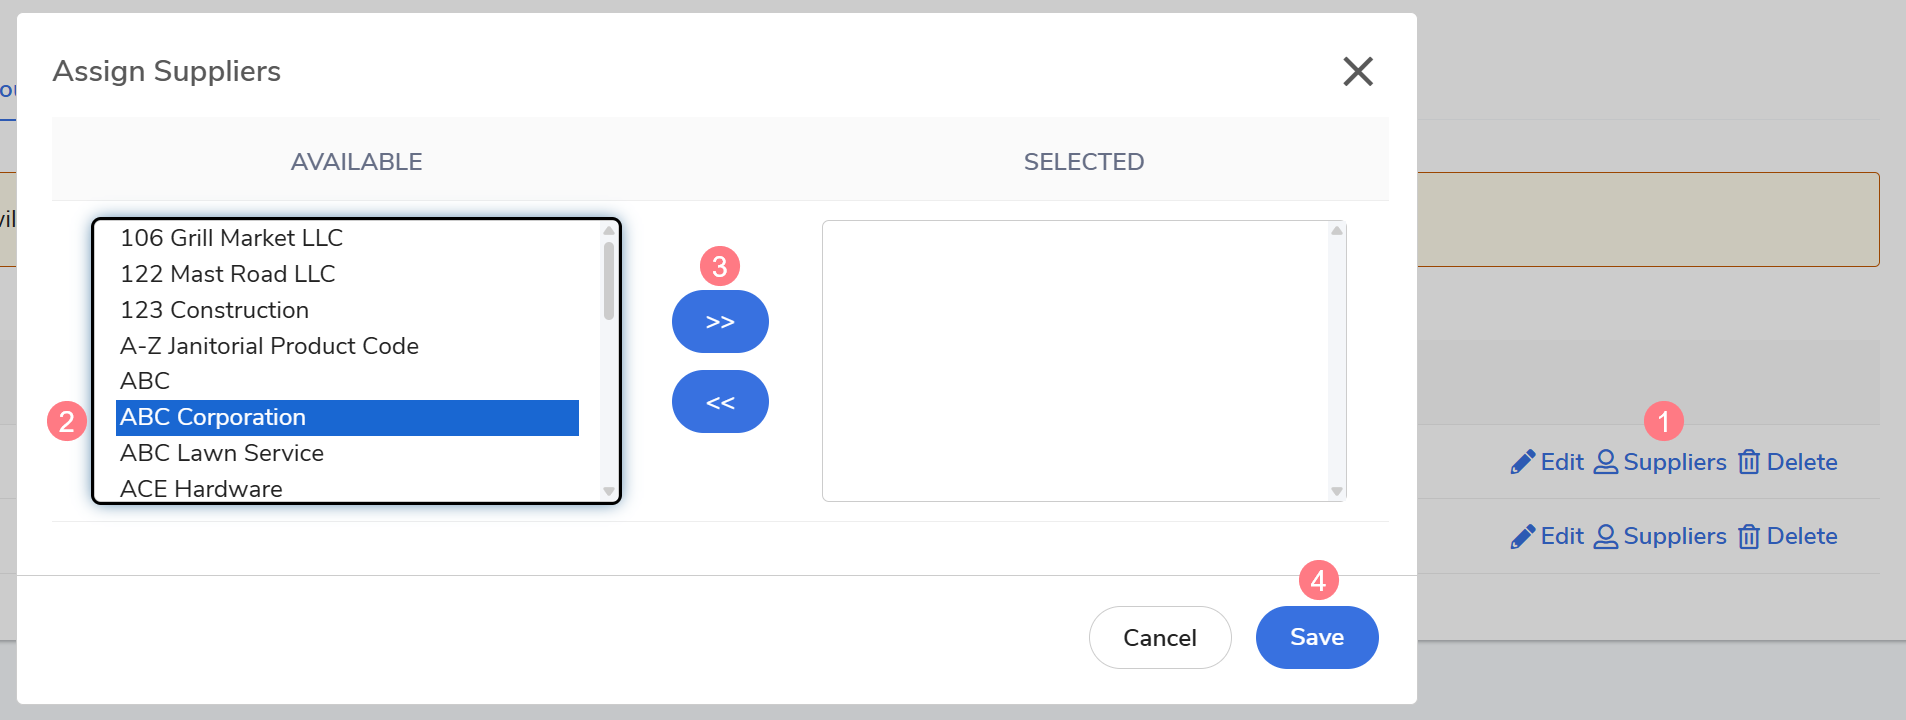This screenshot has width=1906, height=720.
Task: Click the trash icon in first row
Action: pos(1748,462)
